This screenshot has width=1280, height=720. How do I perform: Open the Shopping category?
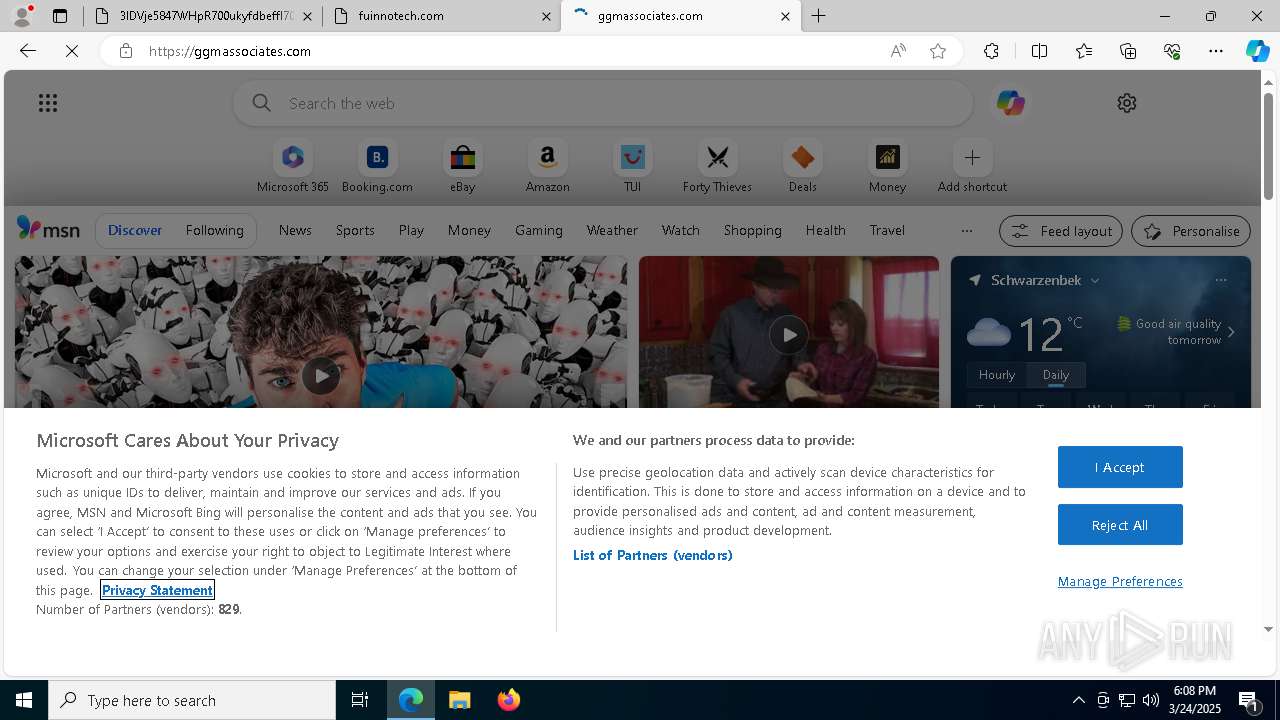pyautogui.click(x=753, y=230)
